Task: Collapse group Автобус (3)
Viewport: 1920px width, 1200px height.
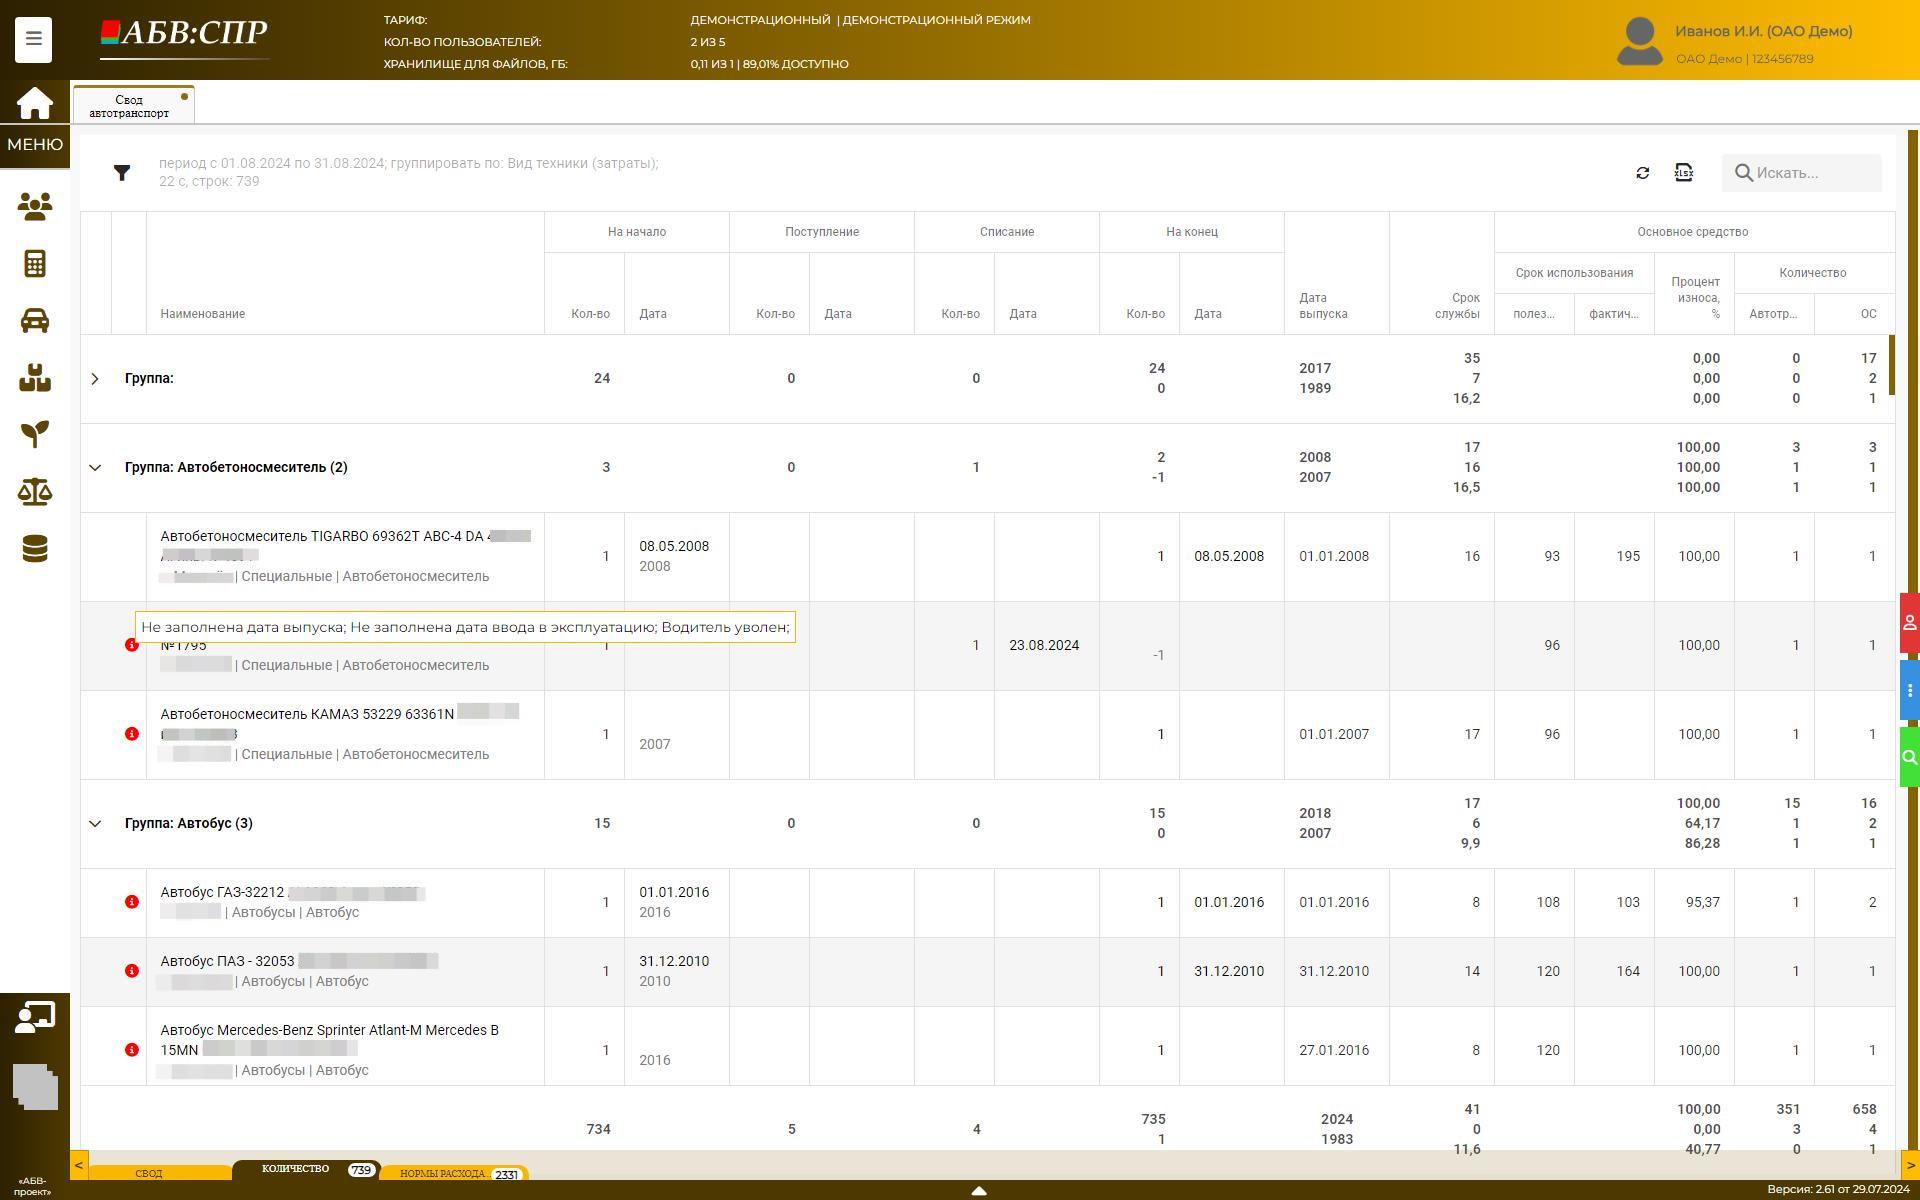Action: pyautogui.click(x=95, y=824)
